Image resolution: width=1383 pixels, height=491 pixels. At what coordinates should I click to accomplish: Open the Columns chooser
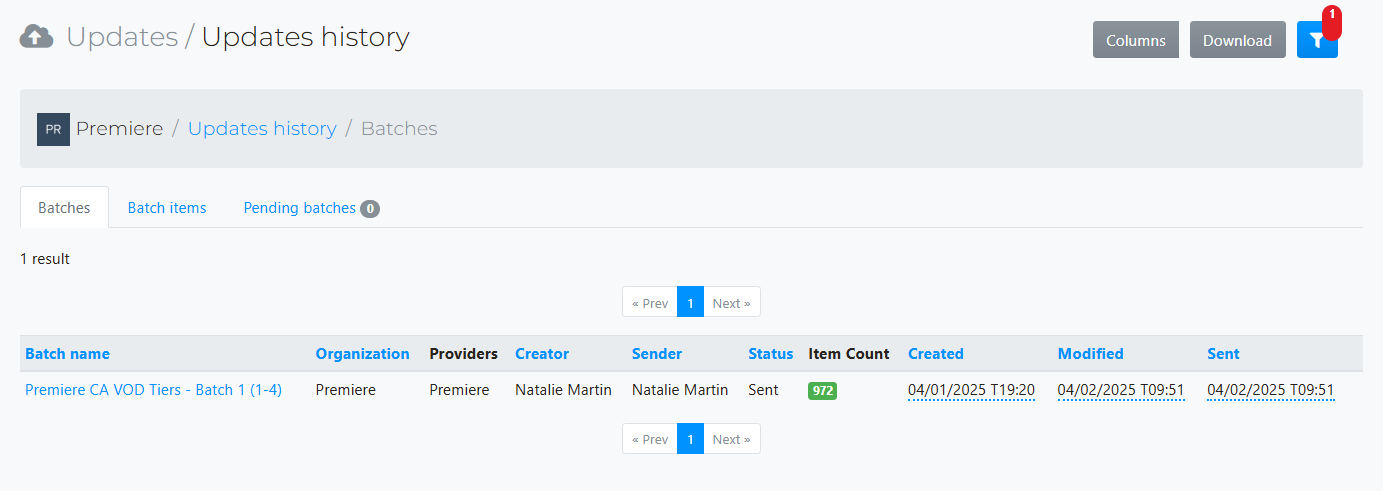[x=1136, y=40]
